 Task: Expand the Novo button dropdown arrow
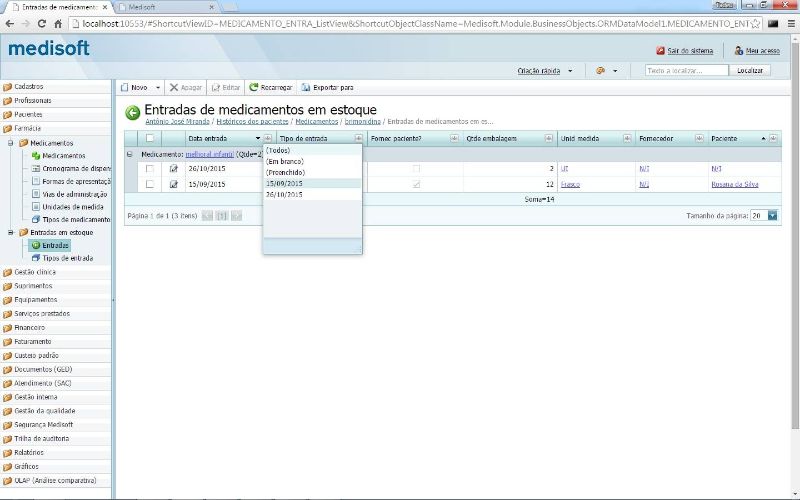point(158,88)
